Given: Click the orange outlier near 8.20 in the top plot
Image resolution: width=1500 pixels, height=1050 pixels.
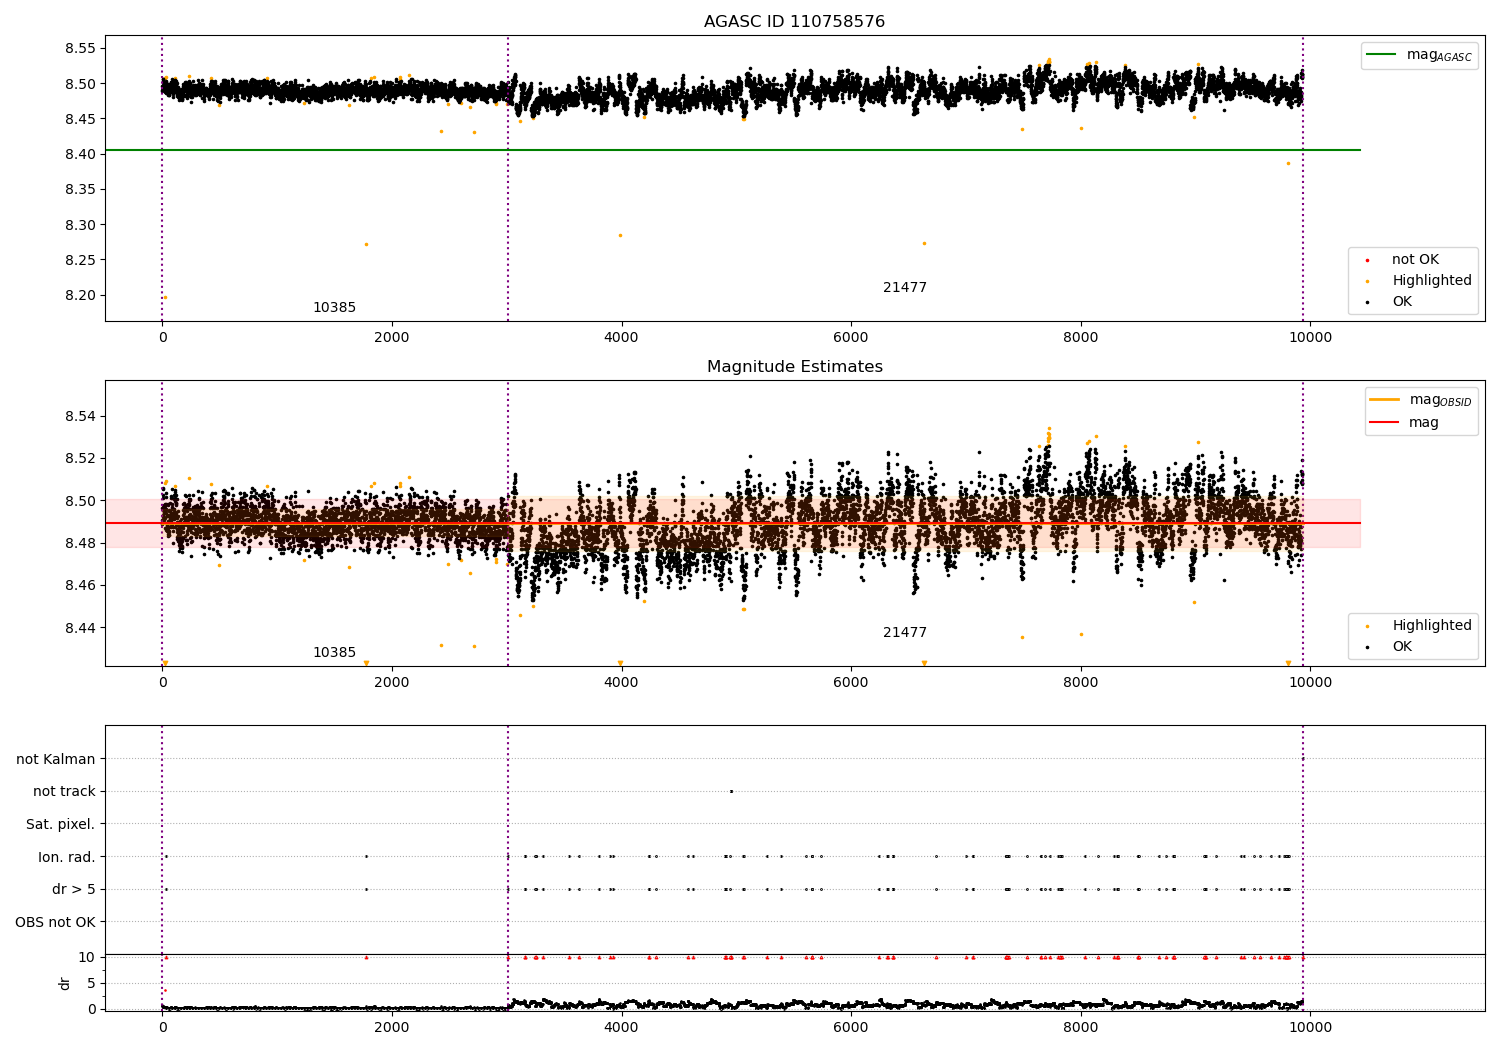Looking at the screenshot, I should pyautogui.click(x=165, y=298).
